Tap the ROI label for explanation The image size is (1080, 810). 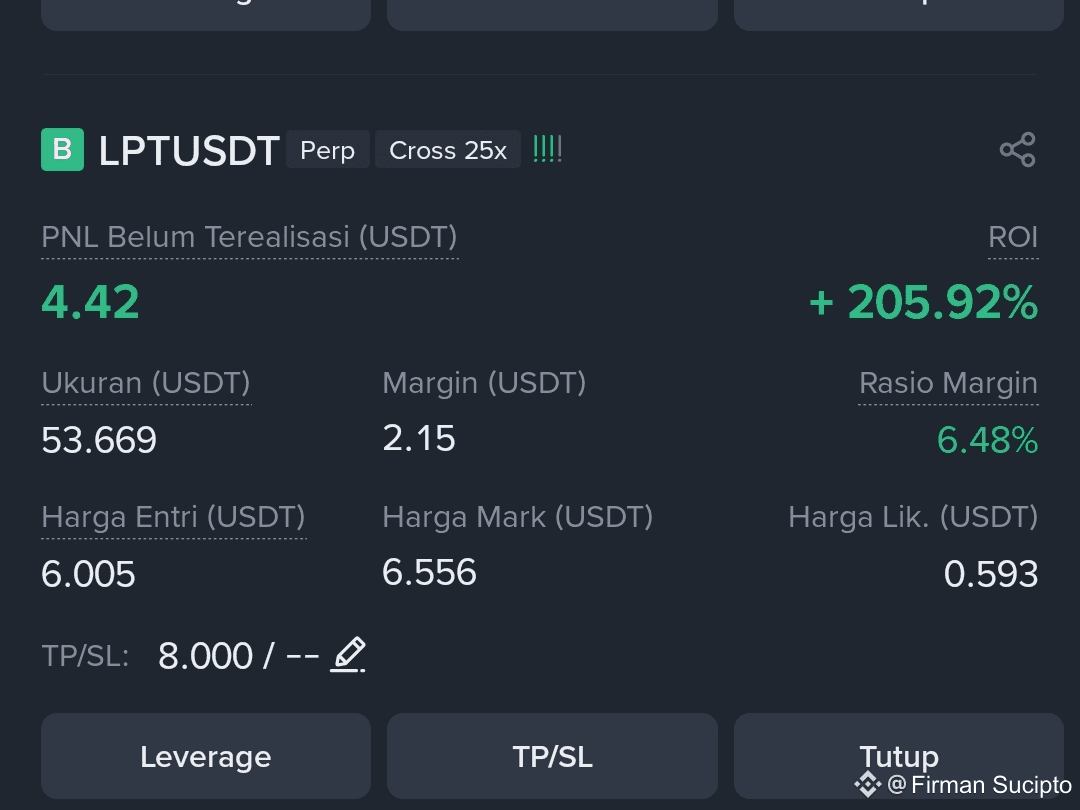click(x=1012, y=237)
